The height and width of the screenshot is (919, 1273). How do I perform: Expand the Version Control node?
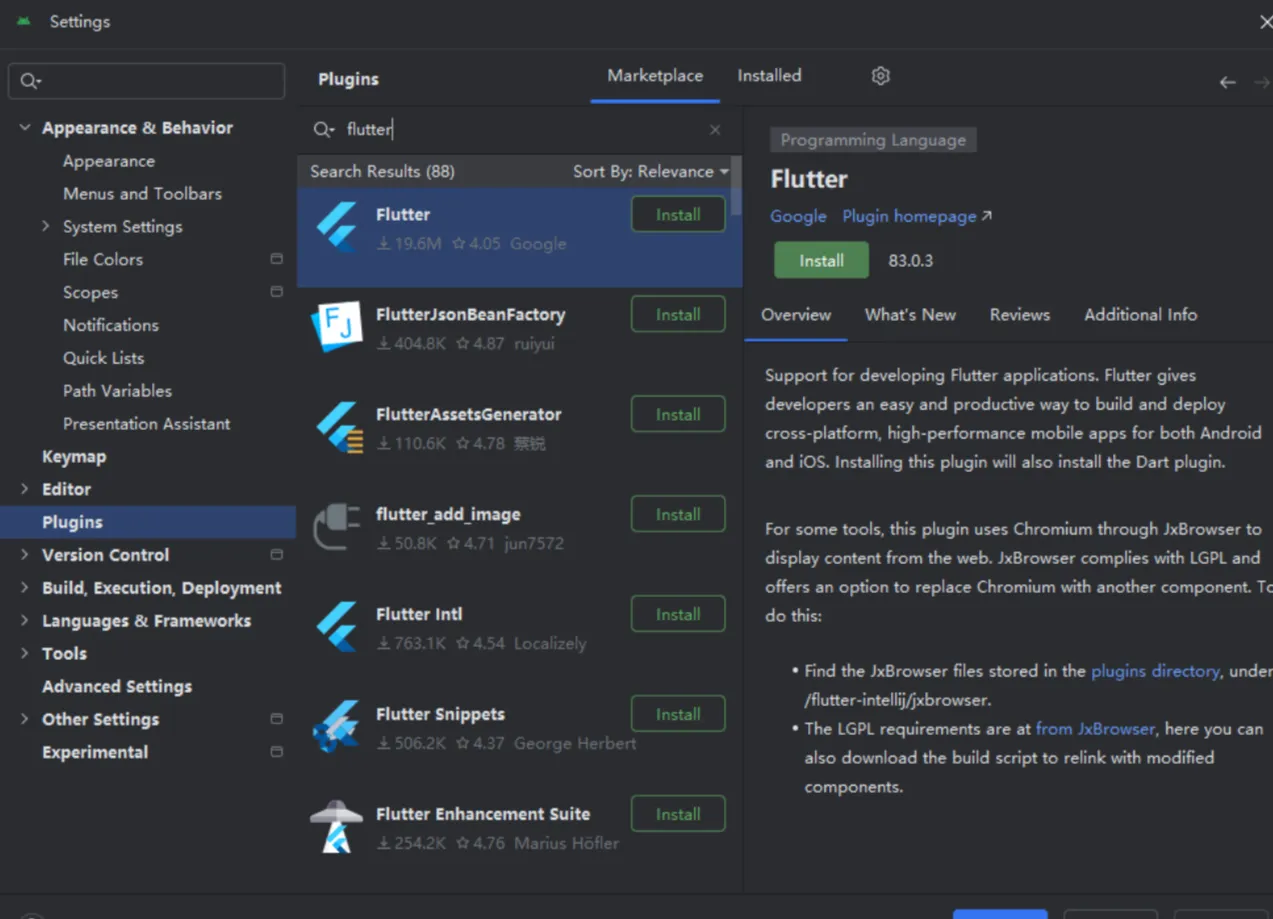point(25,554)
